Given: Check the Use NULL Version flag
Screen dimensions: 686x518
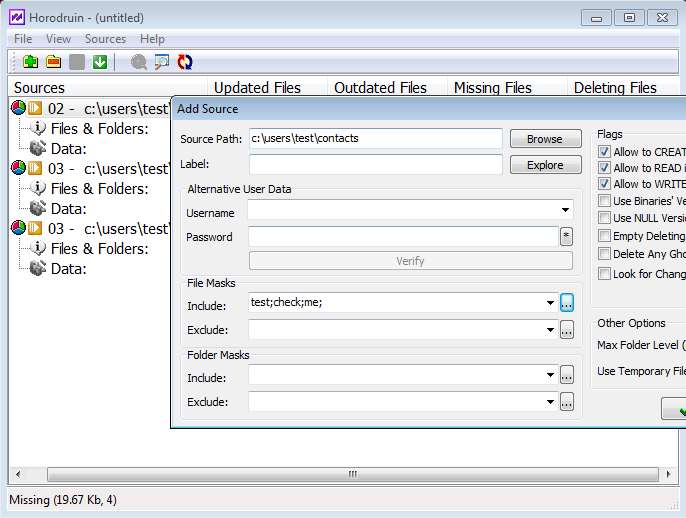Looking at the screenshot, I should (604, 218).
